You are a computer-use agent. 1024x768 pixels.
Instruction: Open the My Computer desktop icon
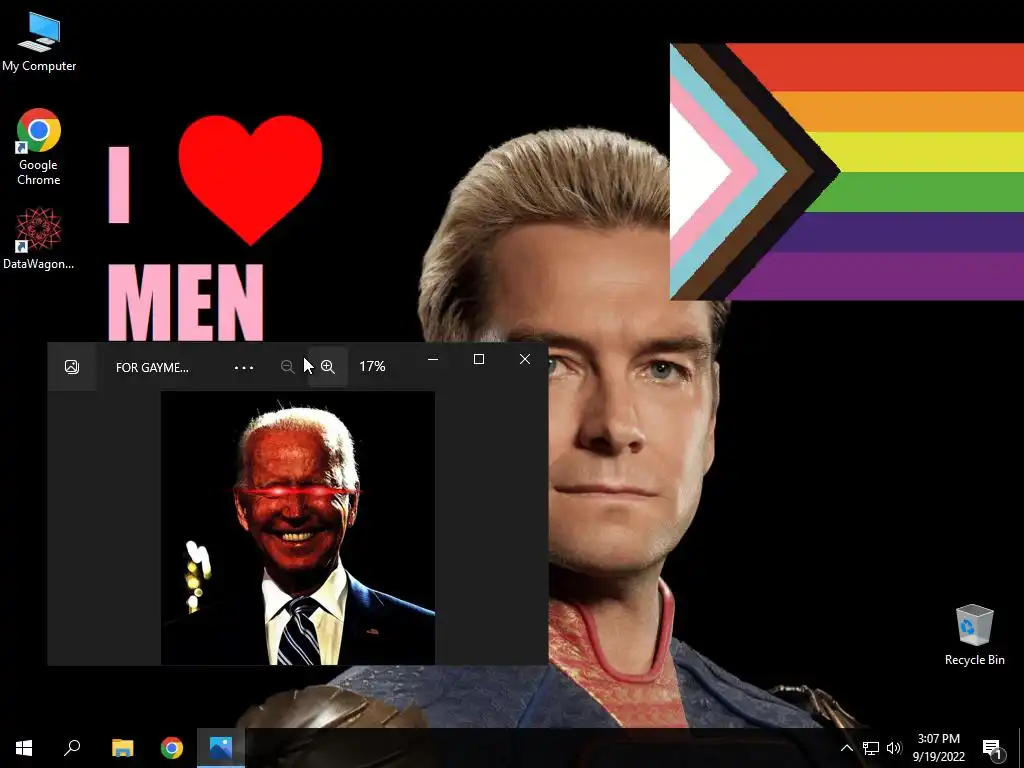(39, 42)
